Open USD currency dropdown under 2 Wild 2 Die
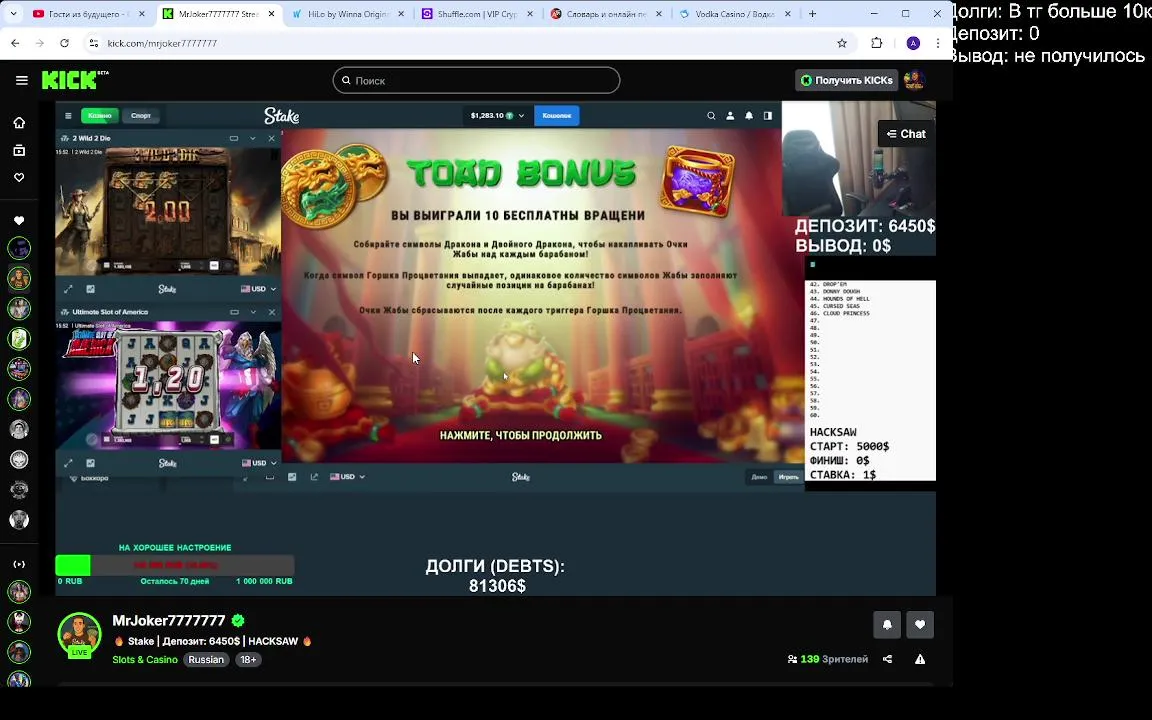 [x=258, y=289]
